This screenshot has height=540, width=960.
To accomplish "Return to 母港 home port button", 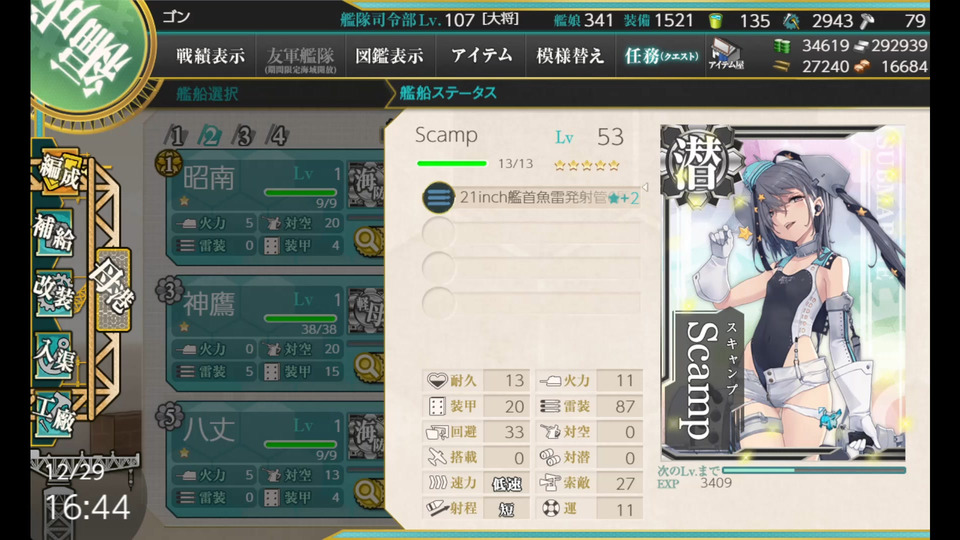I will pos(113,289).
